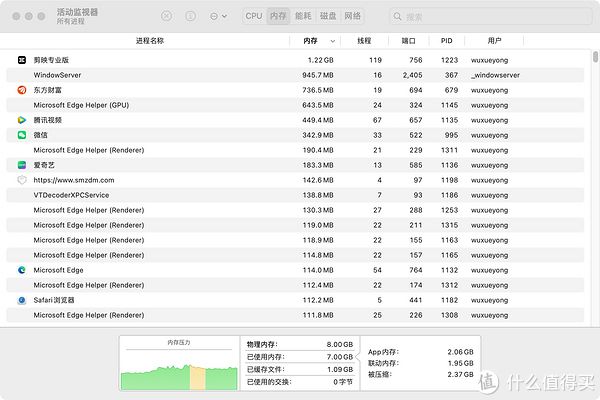Sort by the PID column header
Image resolution: width=600 pixels, height=400 pixels.
point(446,41)
